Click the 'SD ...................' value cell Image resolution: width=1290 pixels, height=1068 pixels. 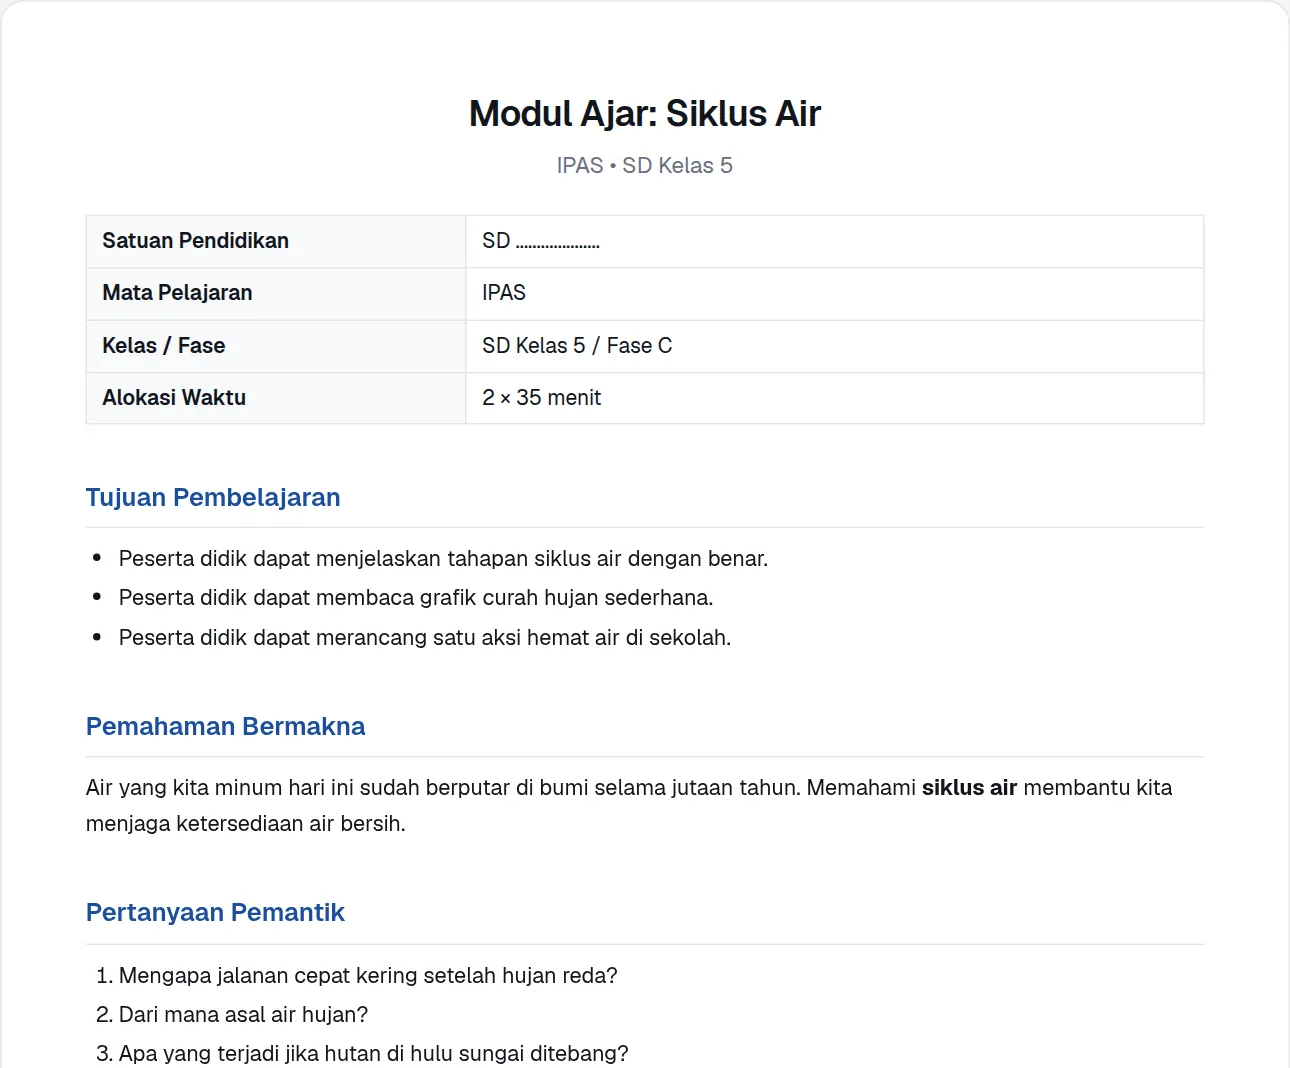point(835,241)
